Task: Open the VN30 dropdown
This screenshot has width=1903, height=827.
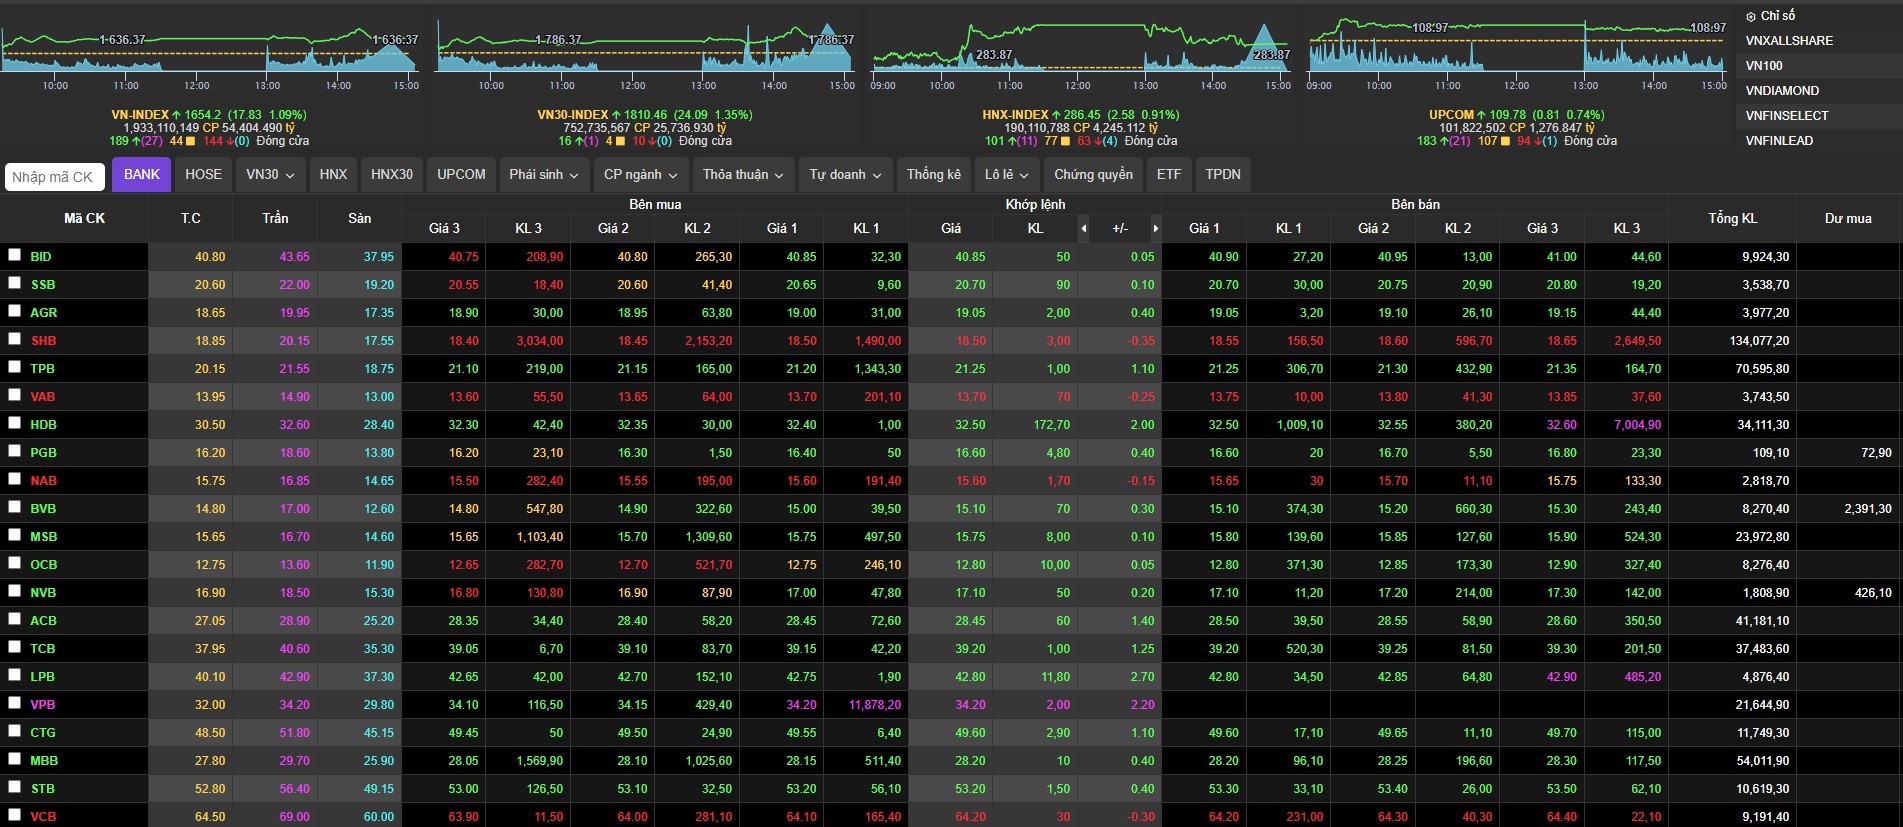Action: 270,174
